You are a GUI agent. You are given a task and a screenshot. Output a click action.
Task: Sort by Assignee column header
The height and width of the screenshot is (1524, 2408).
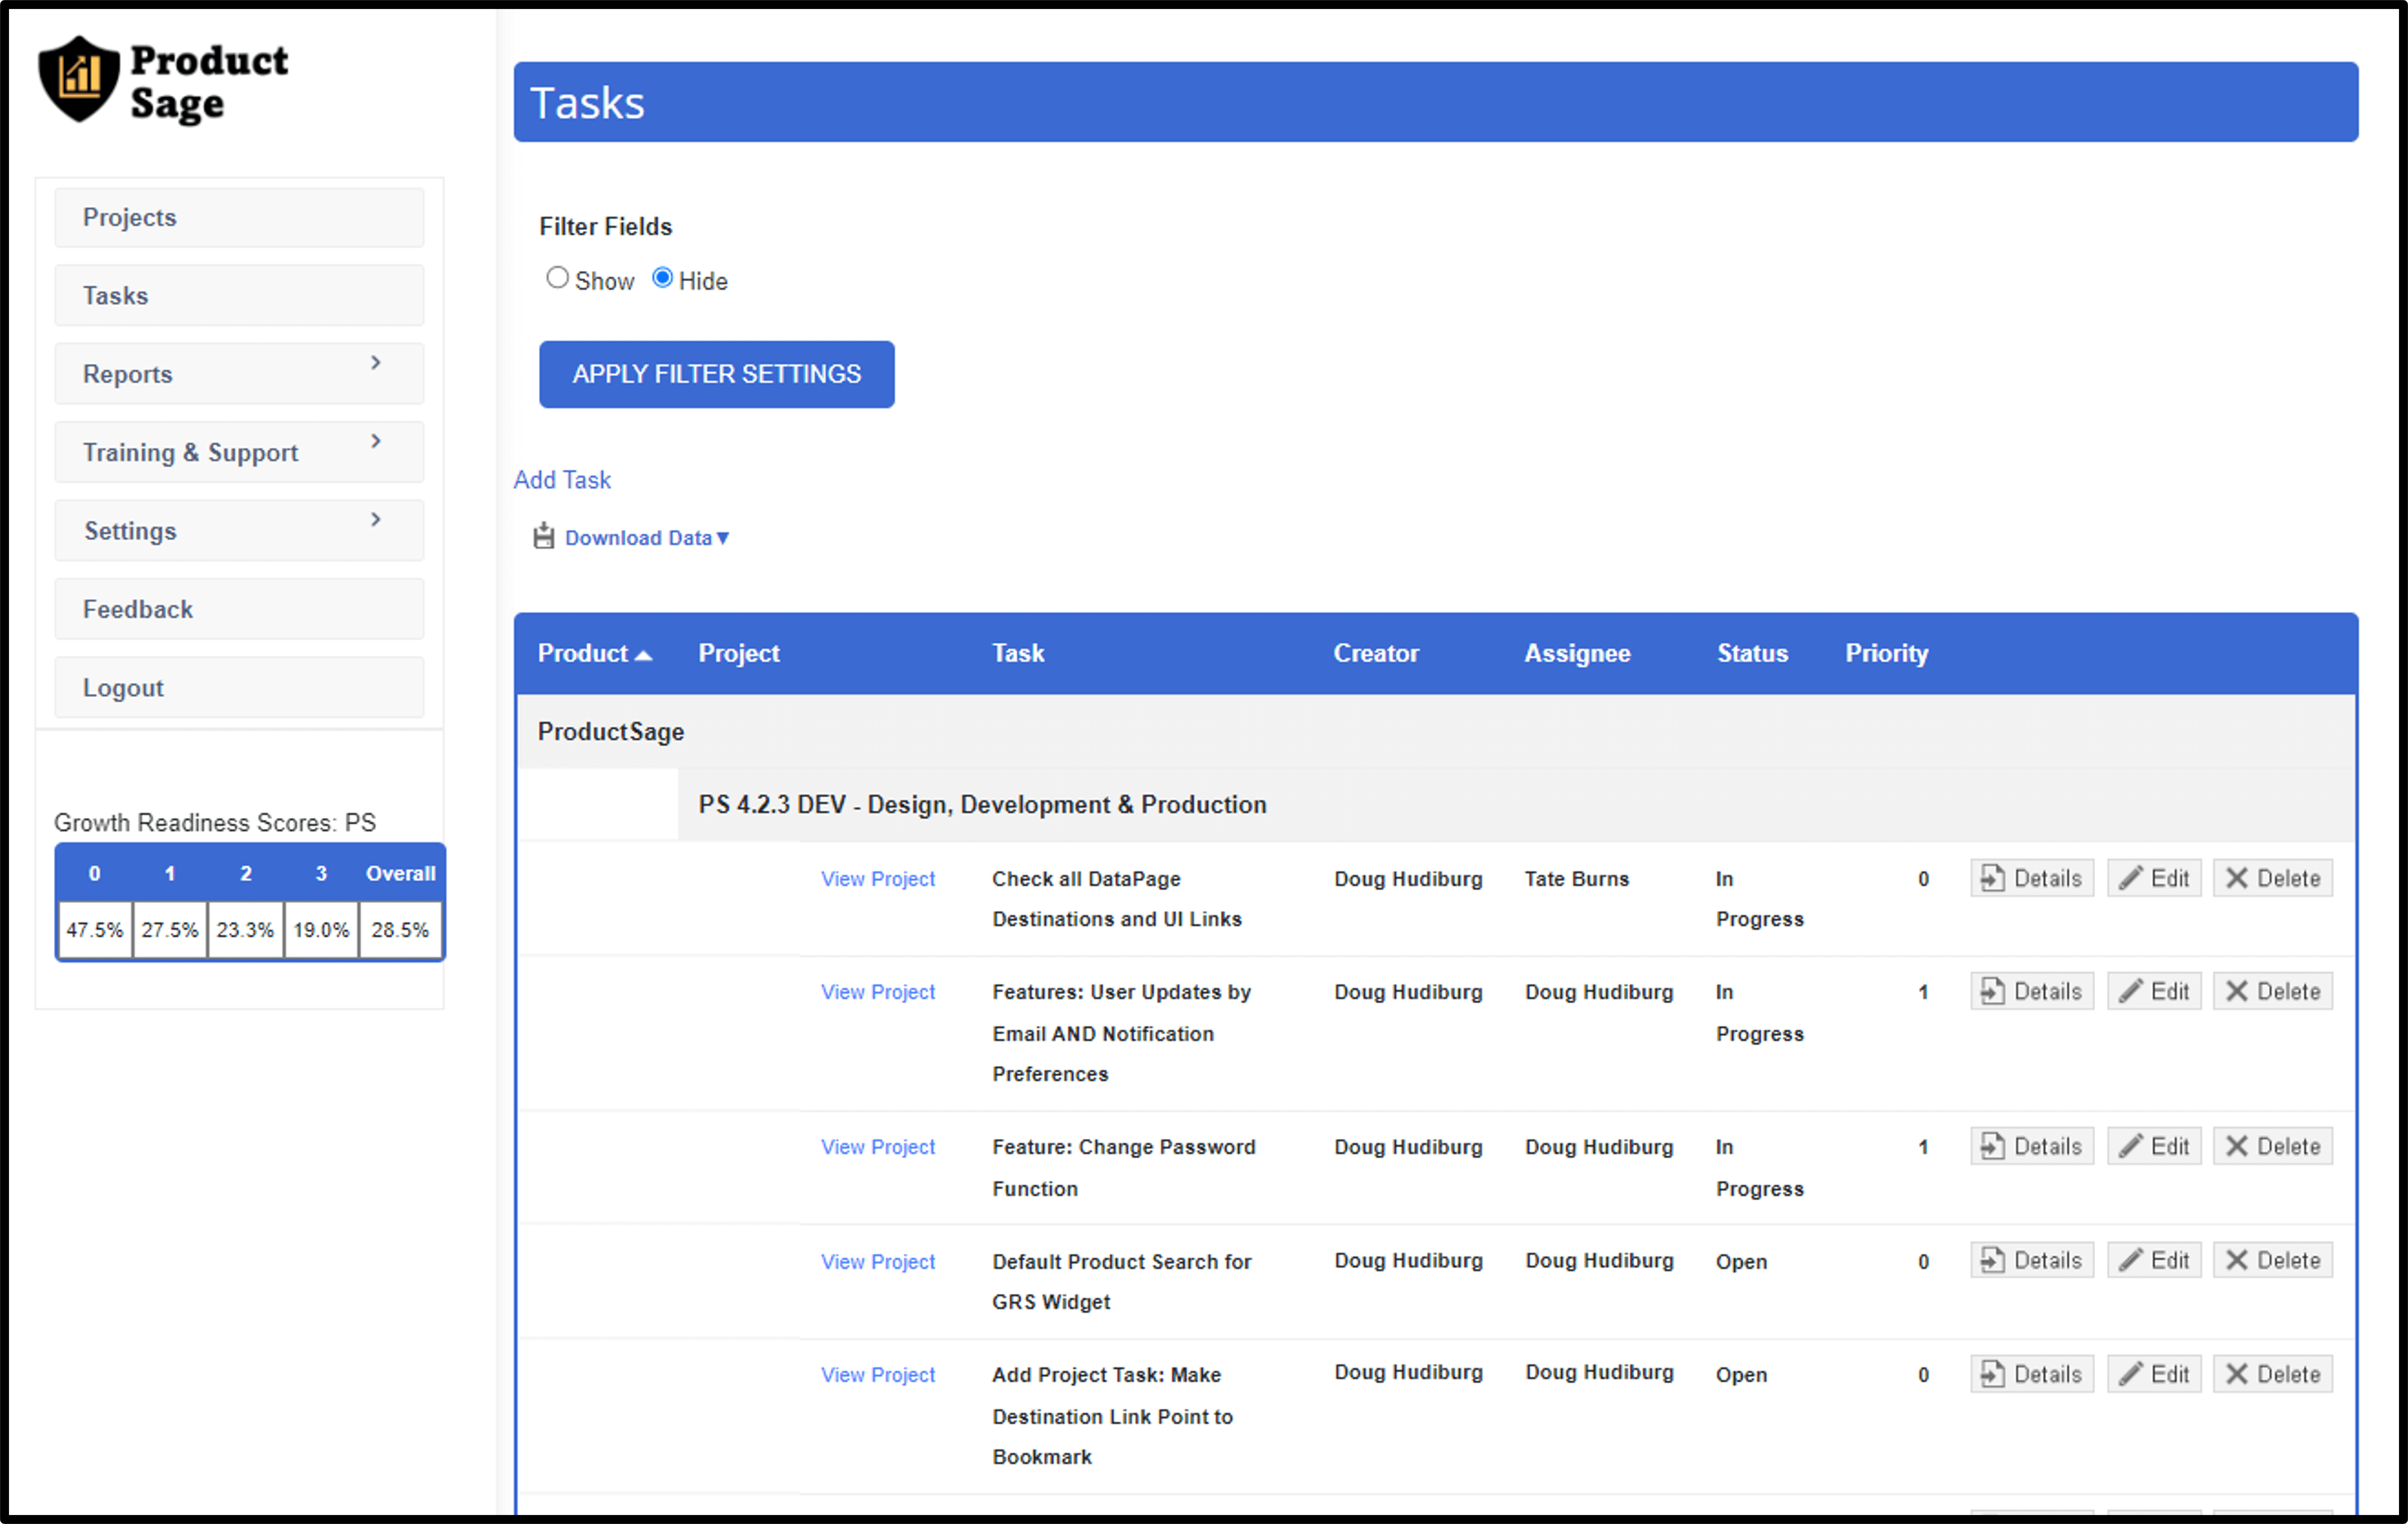(1577, 653)
